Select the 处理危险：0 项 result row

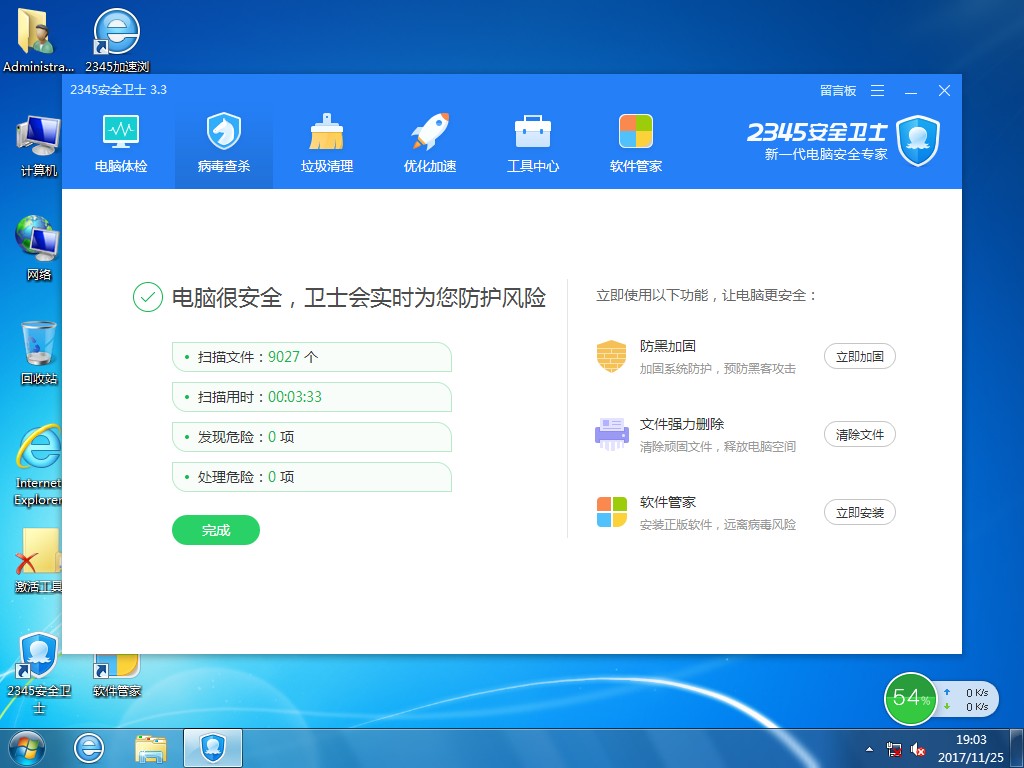tap(312, 477)
